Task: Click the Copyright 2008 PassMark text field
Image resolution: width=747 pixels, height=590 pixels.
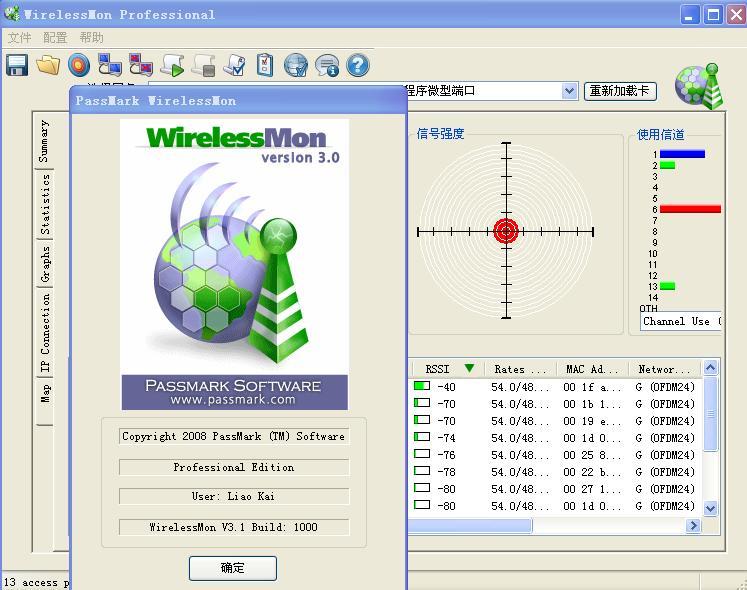Action: pyautogui.click(x=233, y=436)
